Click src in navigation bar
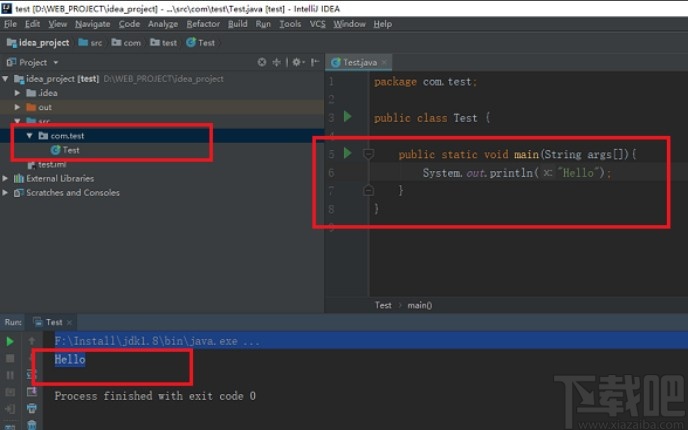This screenshot has height=430, width=688. click(90, 43)
